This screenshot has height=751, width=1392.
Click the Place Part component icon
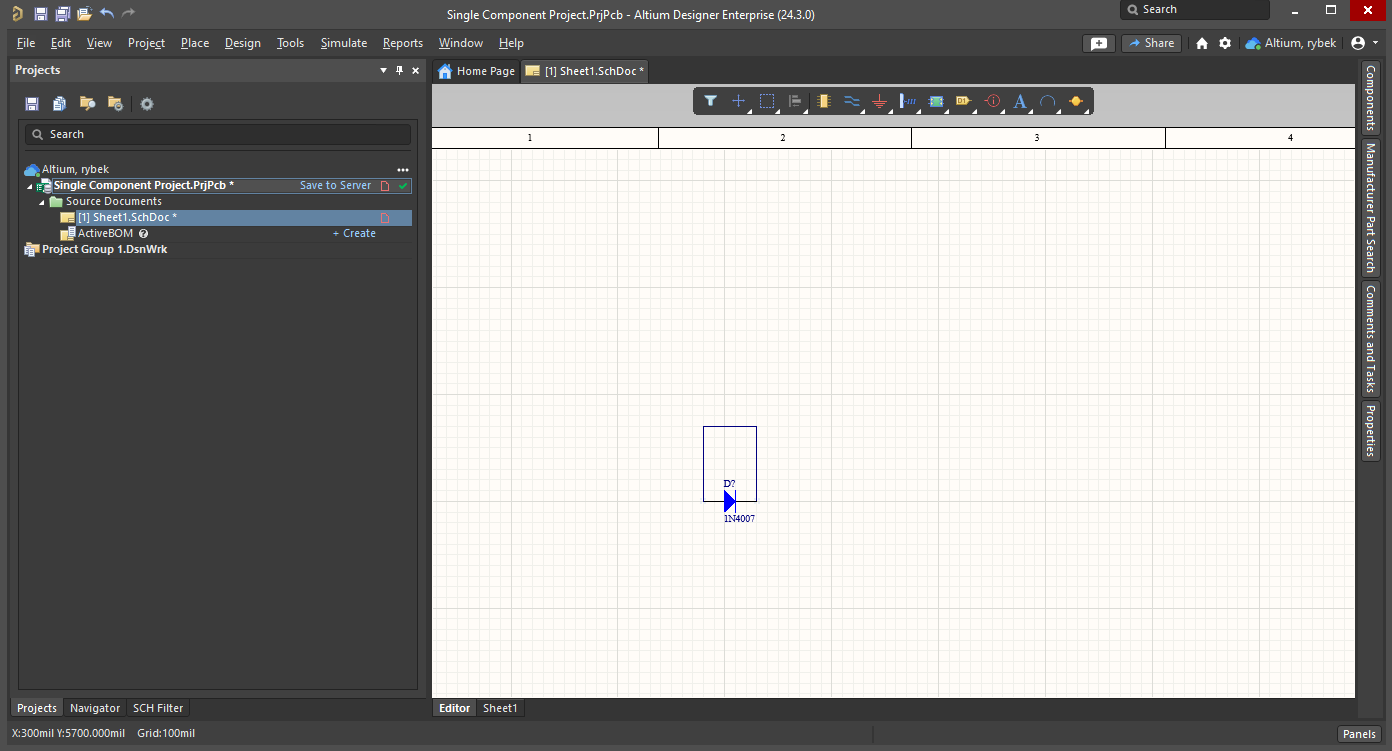click(823, 101)
